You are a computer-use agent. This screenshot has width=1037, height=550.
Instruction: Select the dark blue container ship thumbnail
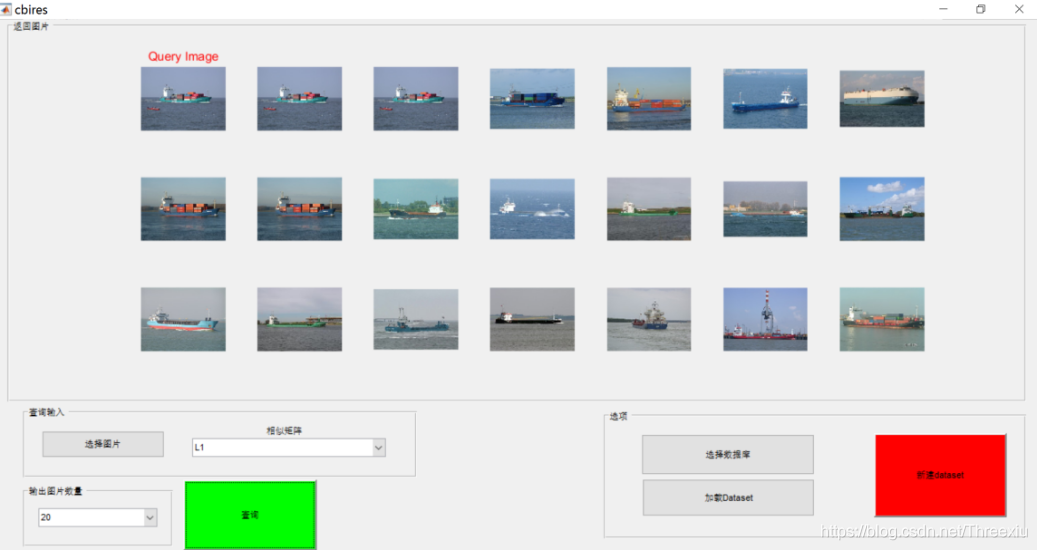(532, 98)
